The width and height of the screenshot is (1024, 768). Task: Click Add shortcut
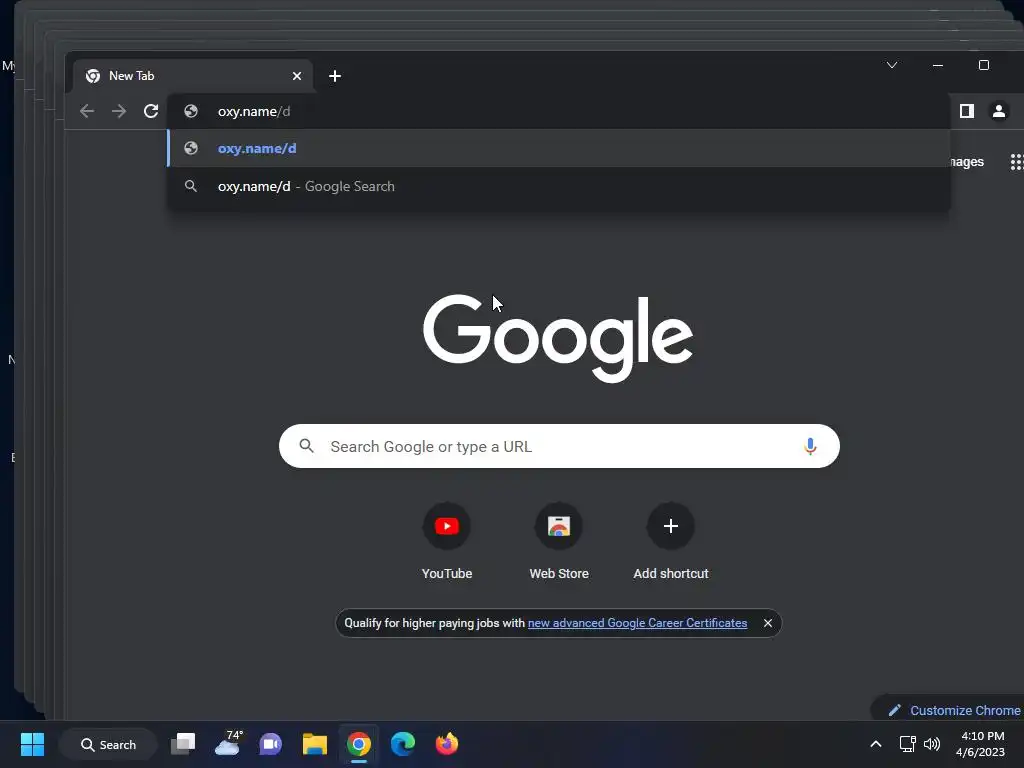(x=671, y=541)
